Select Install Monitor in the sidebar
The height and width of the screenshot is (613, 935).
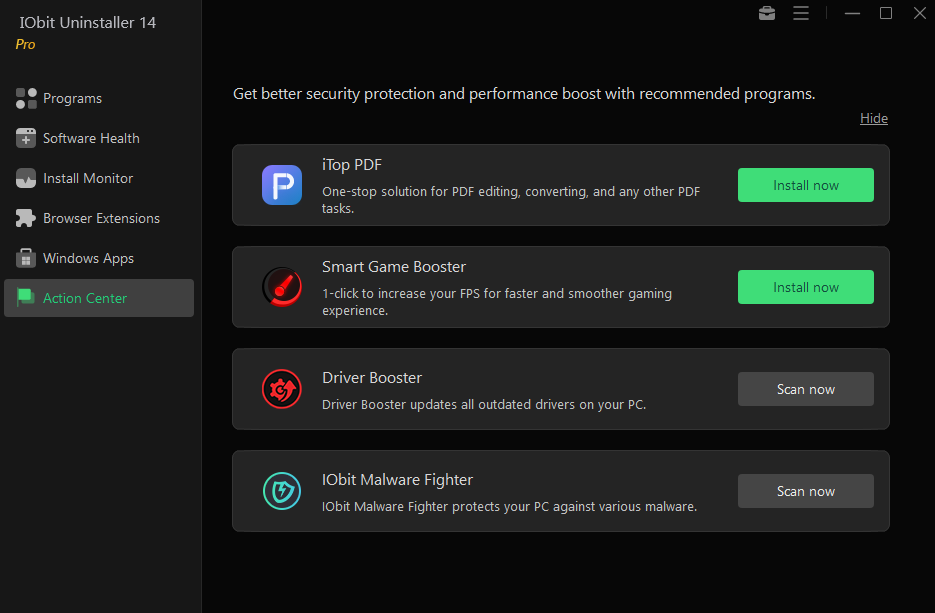[99, 178]
